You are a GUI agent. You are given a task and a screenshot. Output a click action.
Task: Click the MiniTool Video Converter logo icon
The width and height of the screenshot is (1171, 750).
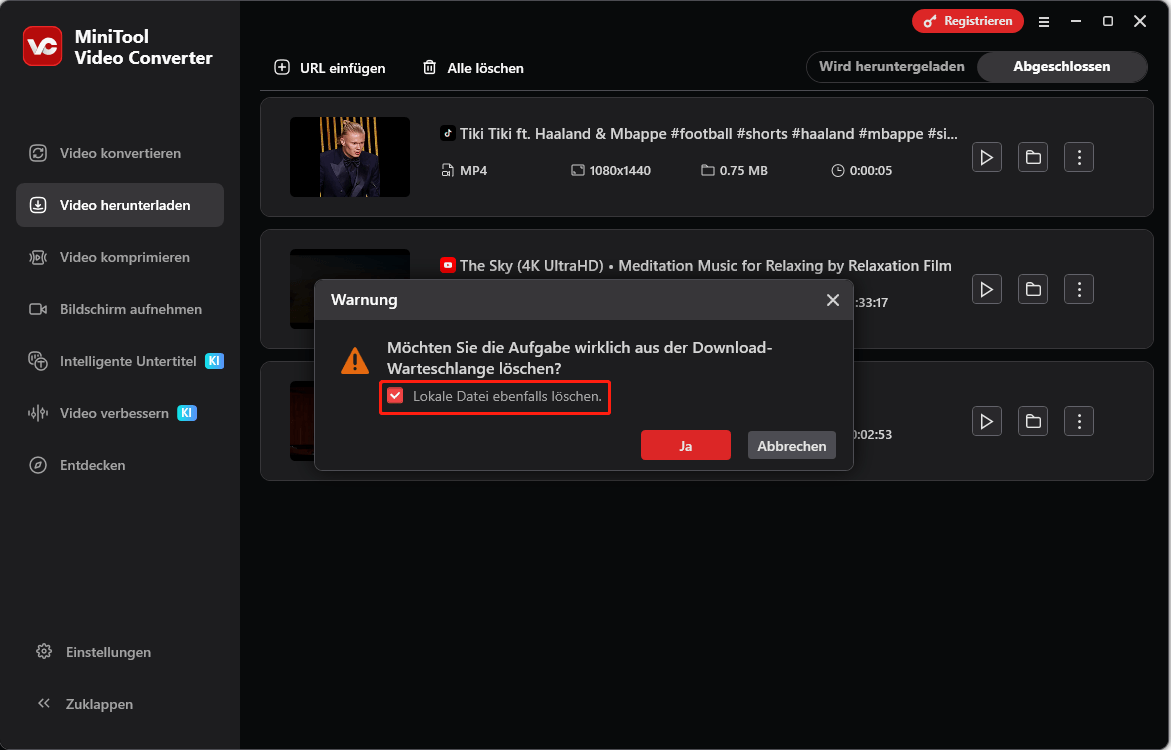point(42,46)
